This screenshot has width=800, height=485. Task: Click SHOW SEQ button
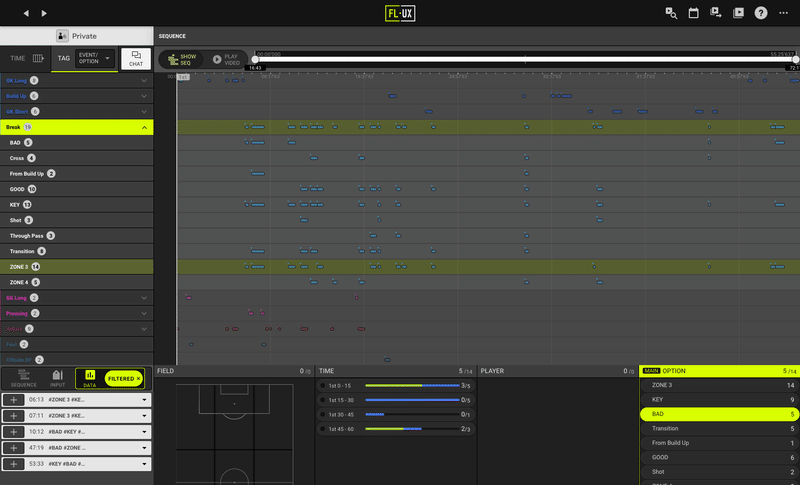tap(182, 60)
